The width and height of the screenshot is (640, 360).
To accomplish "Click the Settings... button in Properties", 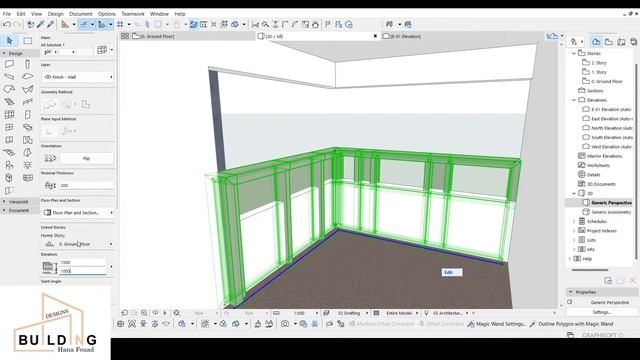I will tap(602, 312).
